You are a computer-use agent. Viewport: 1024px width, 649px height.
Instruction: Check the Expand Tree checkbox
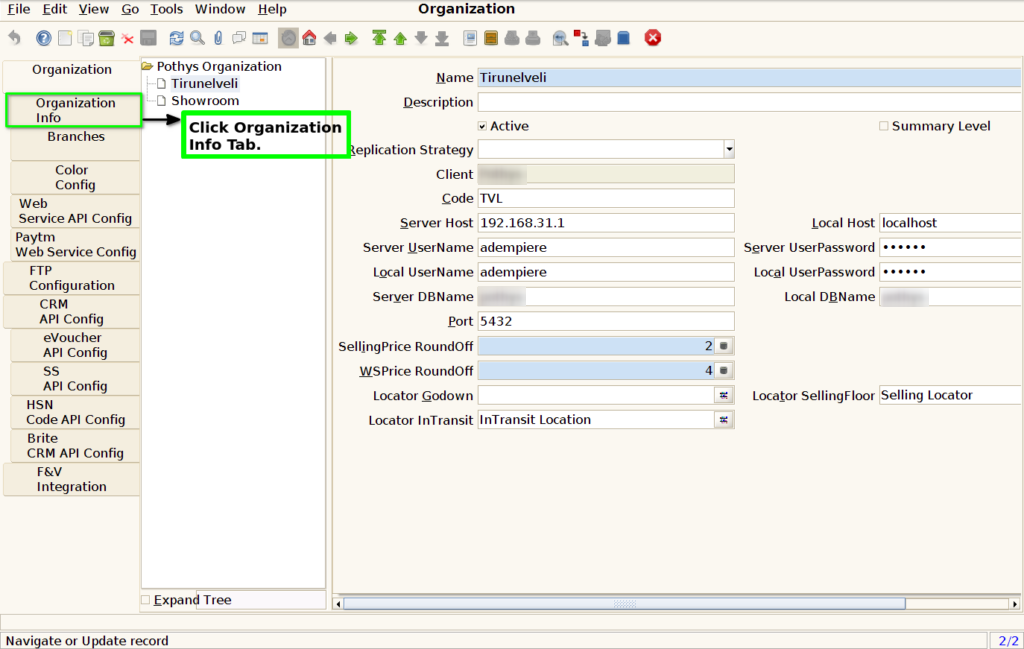(x=146, y=599)
